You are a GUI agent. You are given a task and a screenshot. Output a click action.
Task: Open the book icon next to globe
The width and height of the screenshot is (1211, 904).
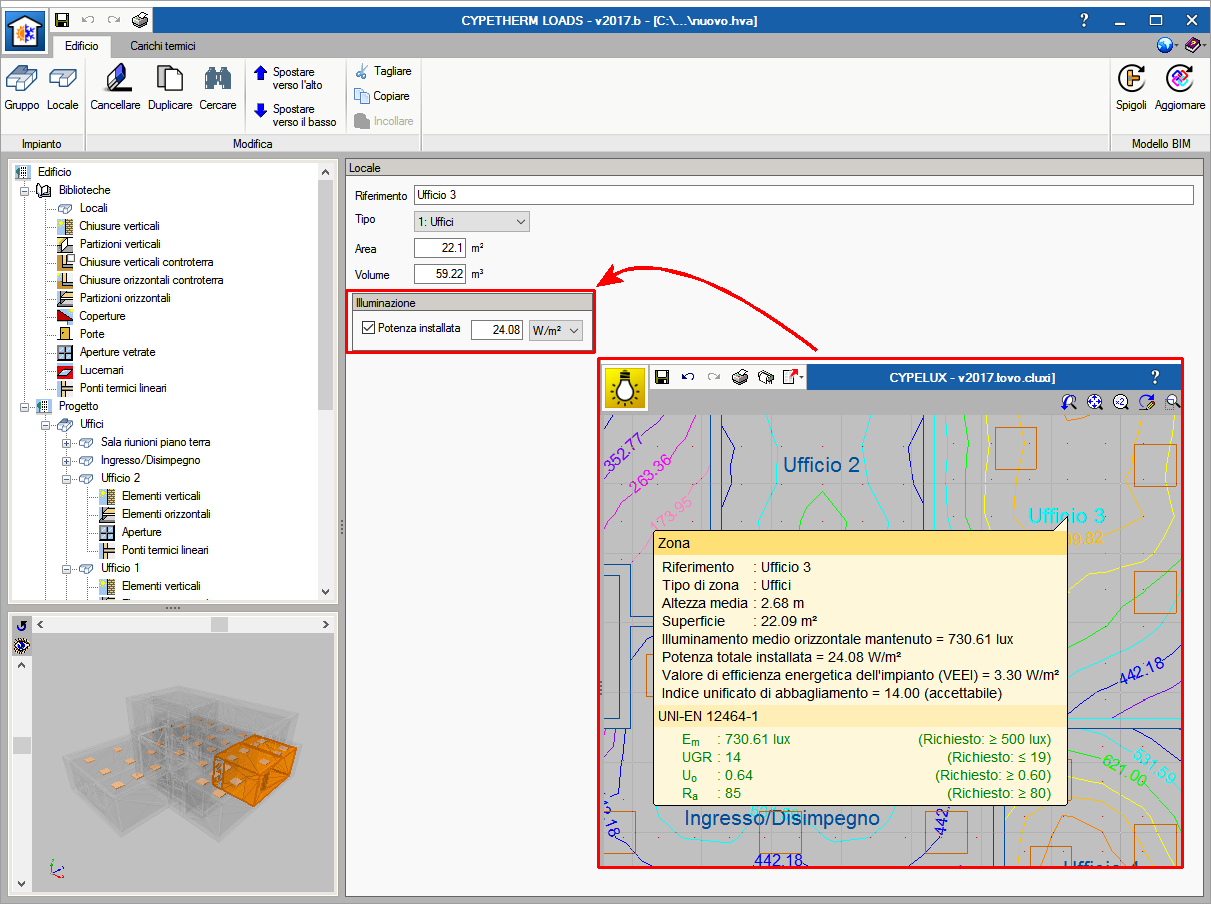1194,45
